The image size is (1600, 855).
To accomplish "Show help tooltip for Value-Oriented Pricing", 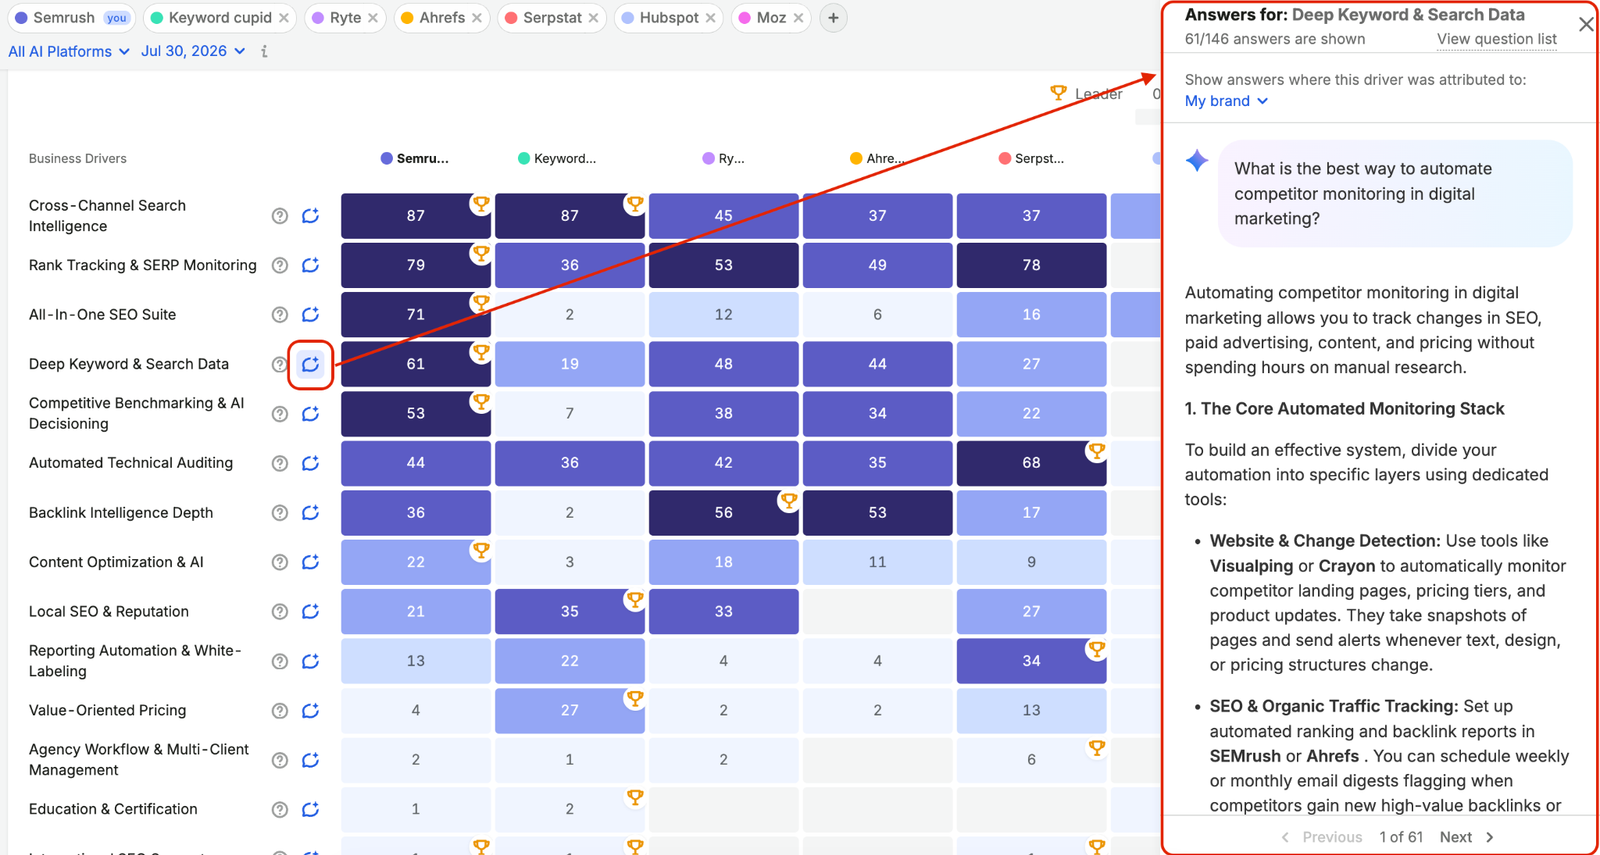I will click(x=280, y=711).
